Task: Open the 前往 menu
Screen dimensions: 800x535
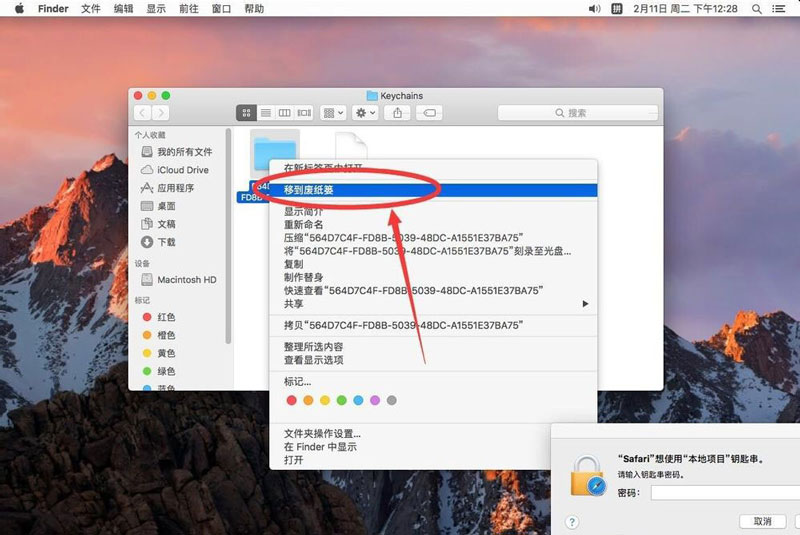Action: point(189,9)
